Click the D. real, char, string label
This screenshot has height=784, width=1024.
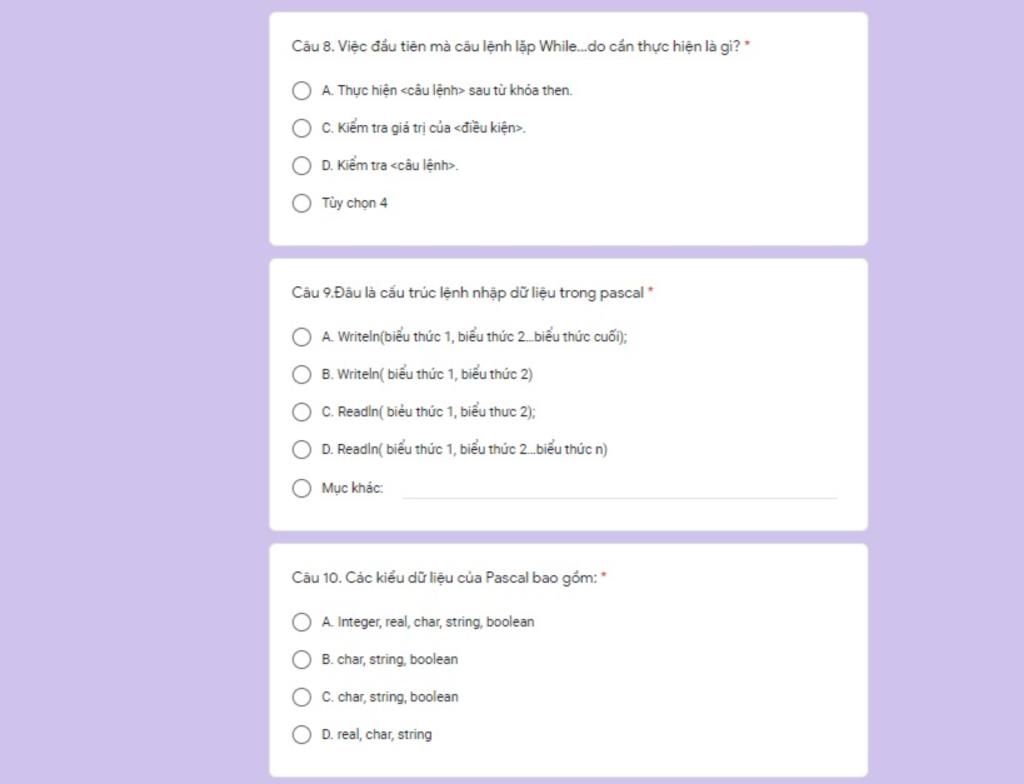tap(376, 734)
